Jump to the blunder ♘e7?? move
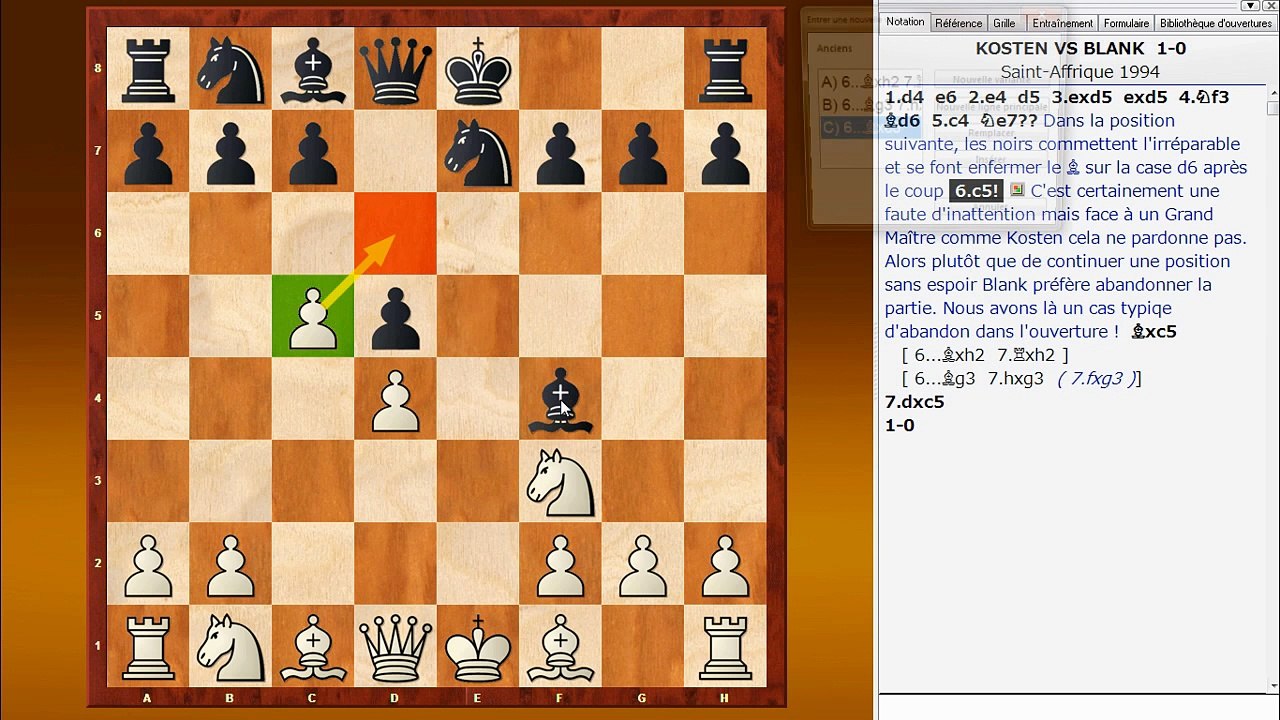 point(1008,121)
